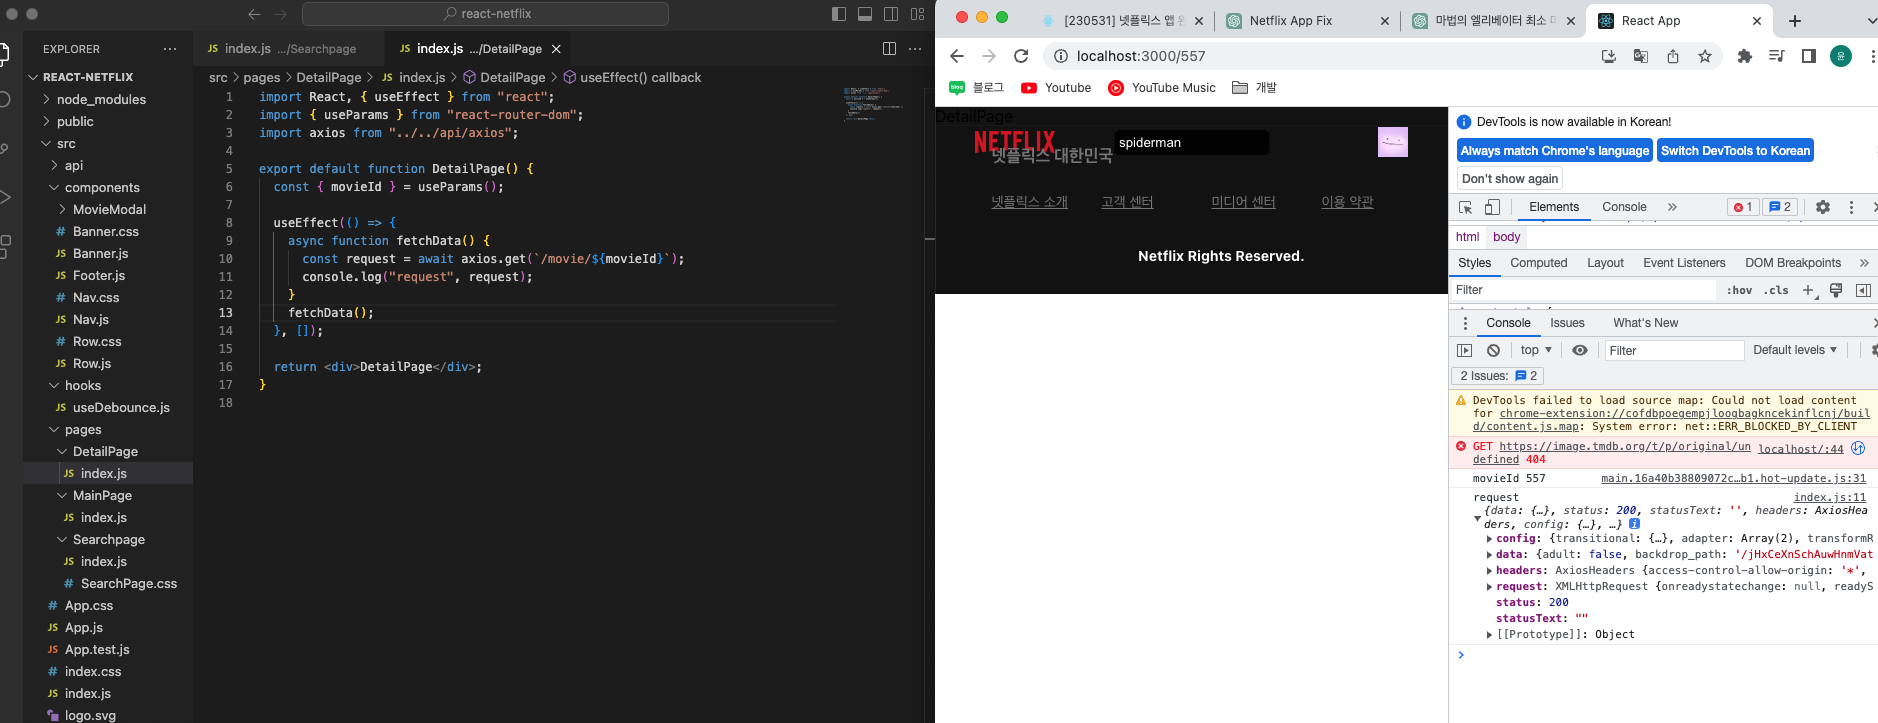Click Always match Chrome's language button
Screen dimensions: 1878x723
click(x=1555, y=151)
